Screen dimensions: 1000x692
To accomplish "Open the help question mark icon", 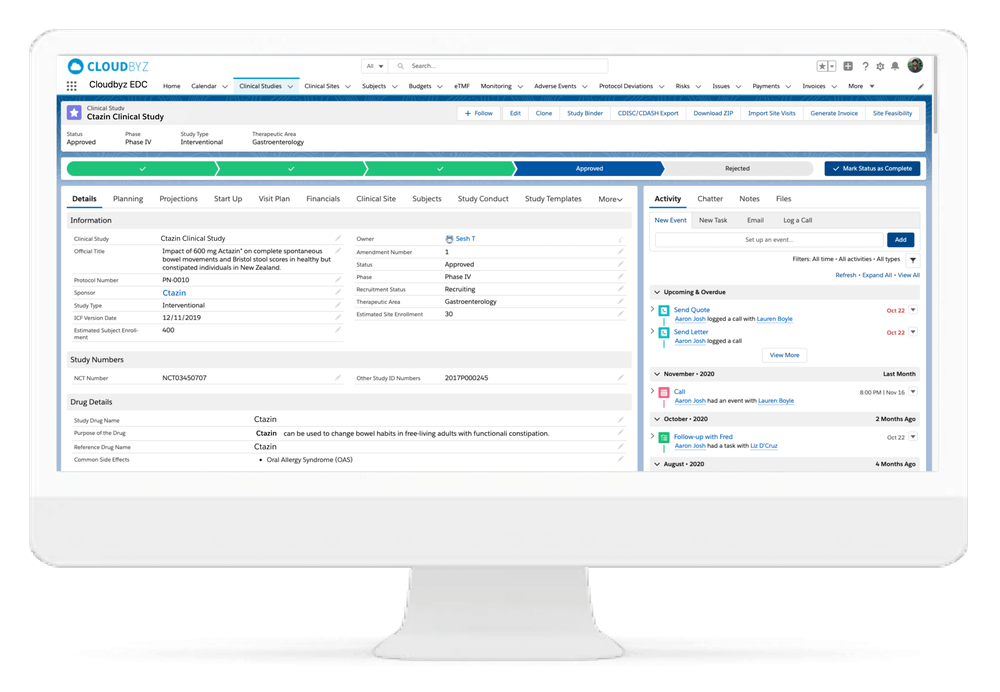I will click(x=865, y=66).
